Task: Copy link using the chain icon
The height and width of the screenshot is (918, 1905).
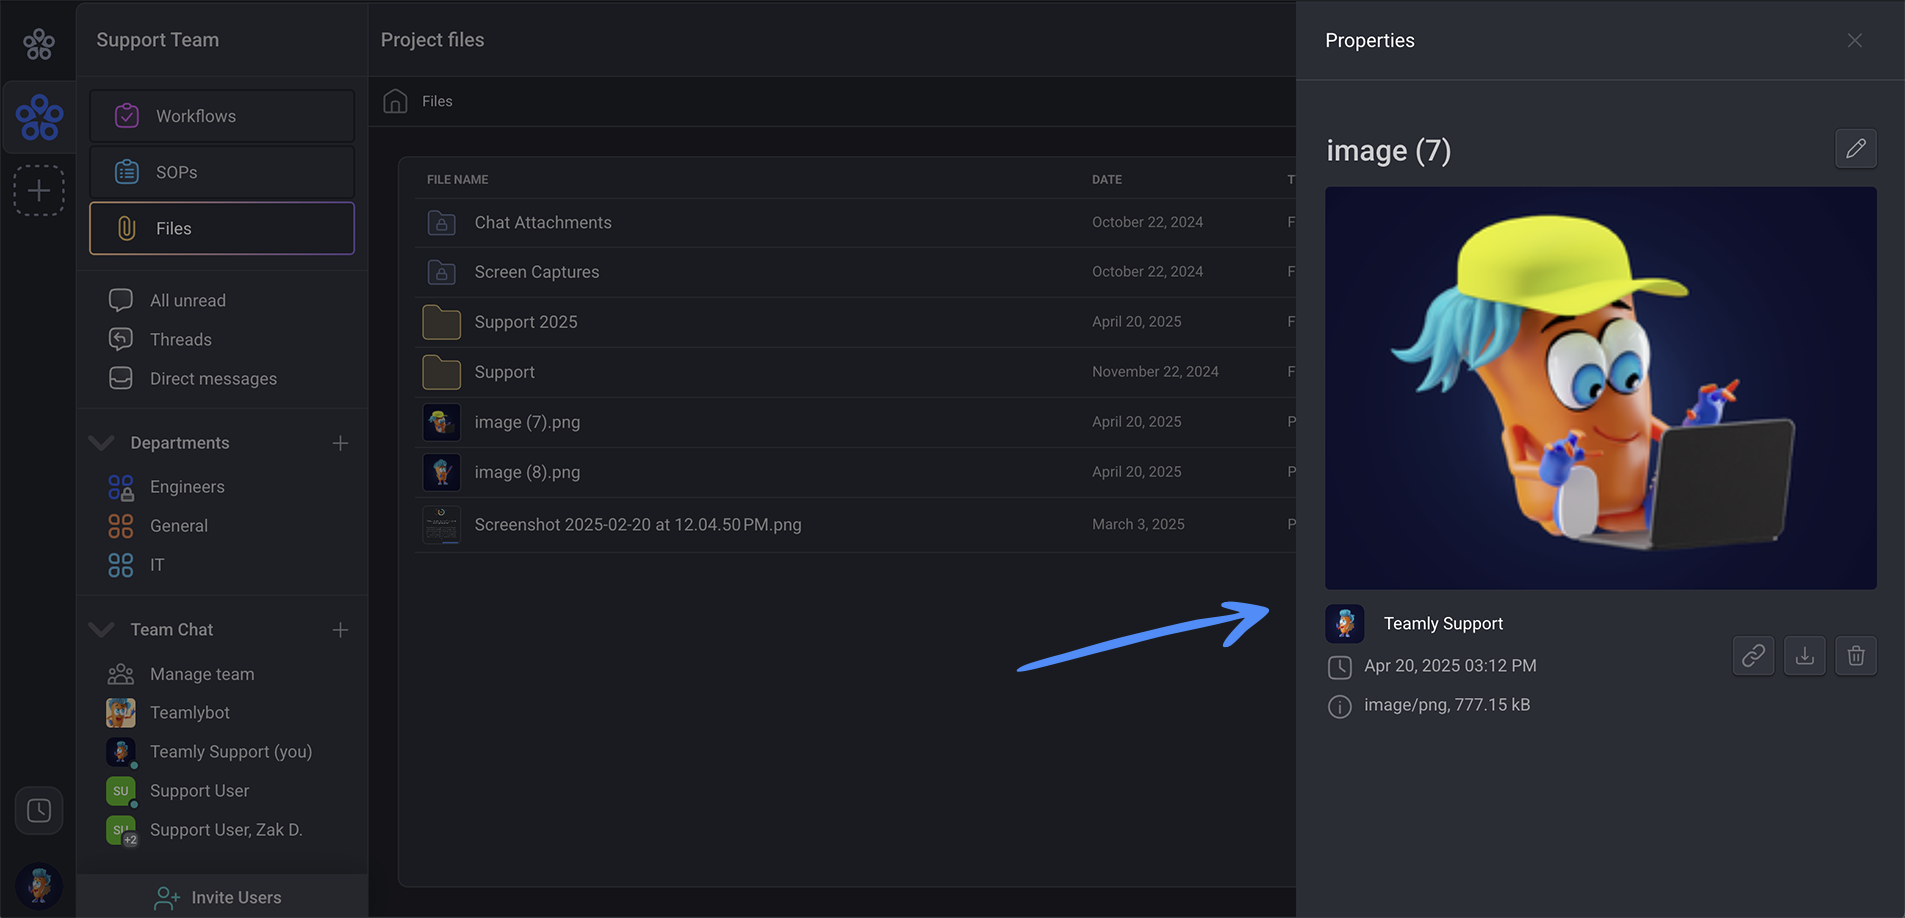Action: [x=1753, y=656]
